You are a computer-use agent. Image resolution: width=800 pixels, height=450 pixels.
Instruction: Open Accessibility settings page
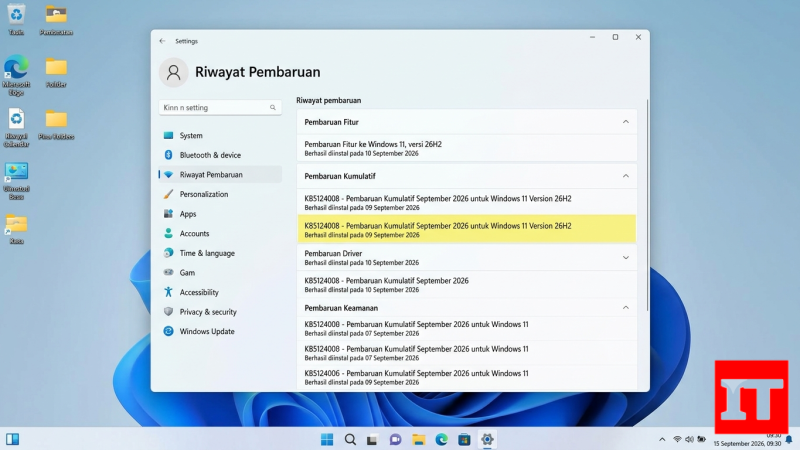click(220, 292)
